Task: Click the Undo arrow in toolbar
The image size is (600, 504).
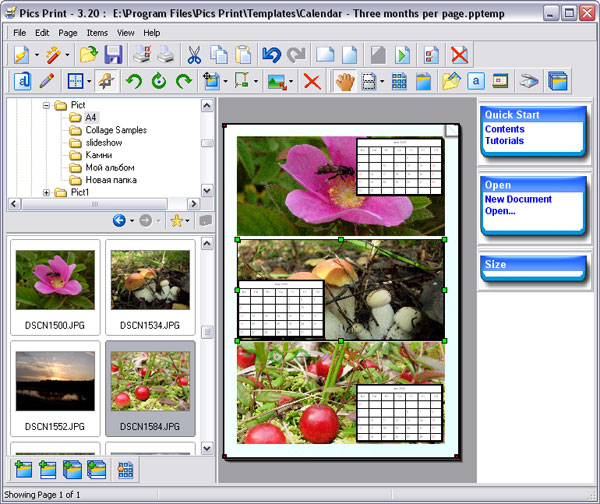Action: [x=271, y=55]
